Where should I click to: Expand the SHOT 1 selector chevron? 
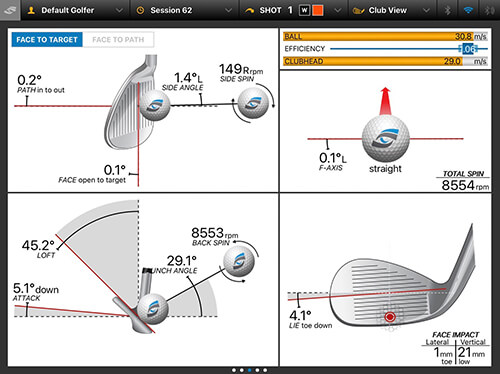coord(338,11)
